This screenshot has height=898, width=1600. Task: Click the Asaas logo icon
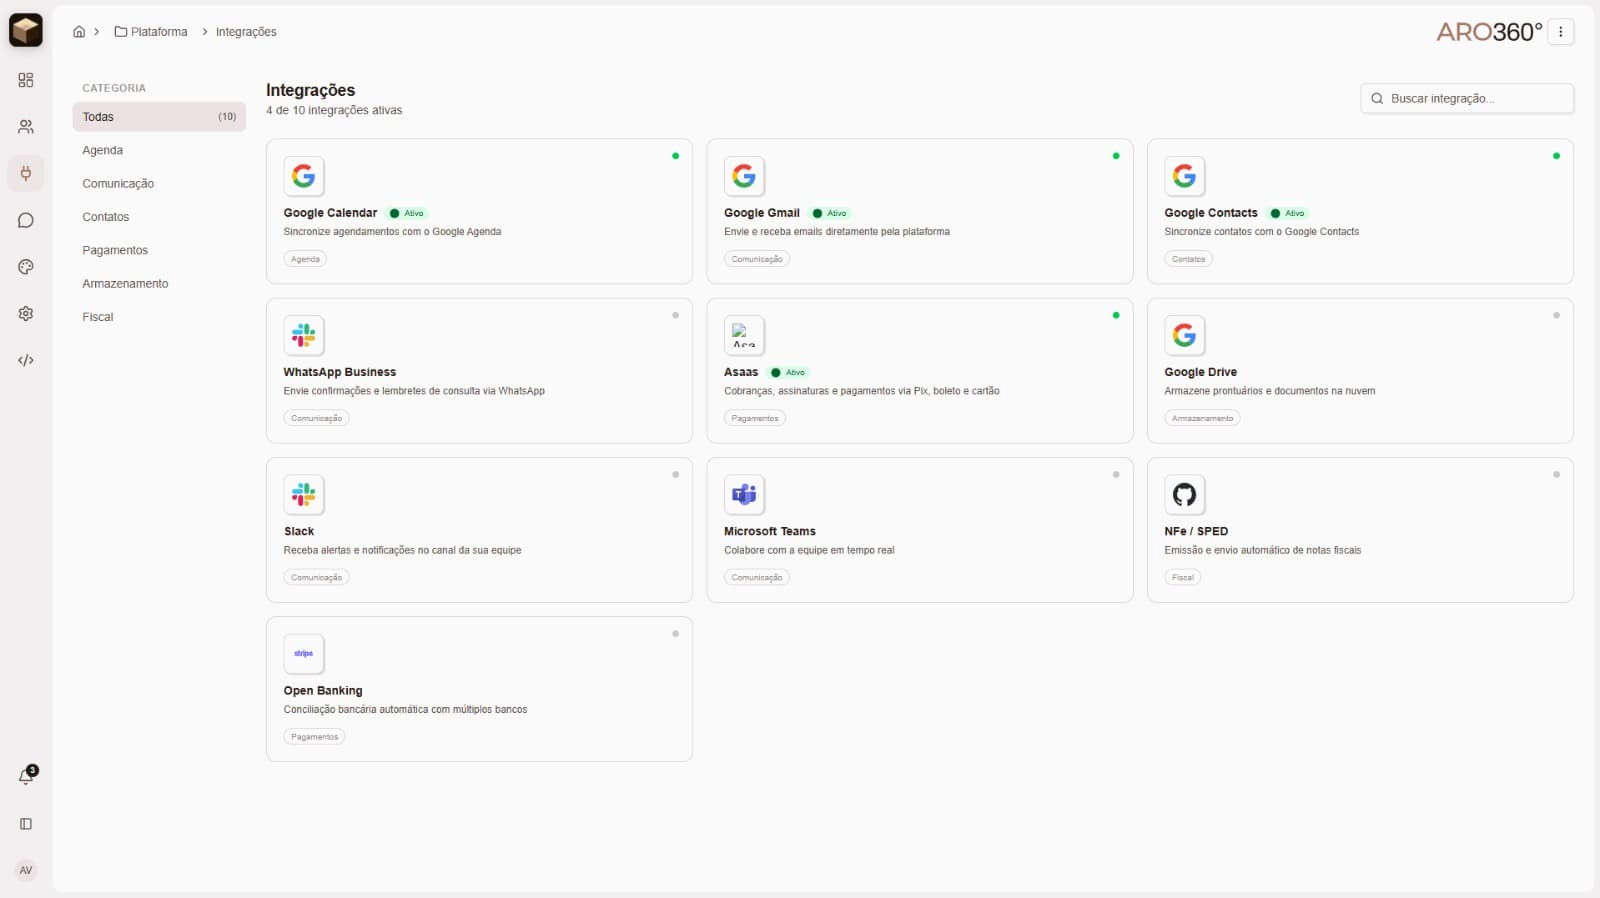[744, 335]
